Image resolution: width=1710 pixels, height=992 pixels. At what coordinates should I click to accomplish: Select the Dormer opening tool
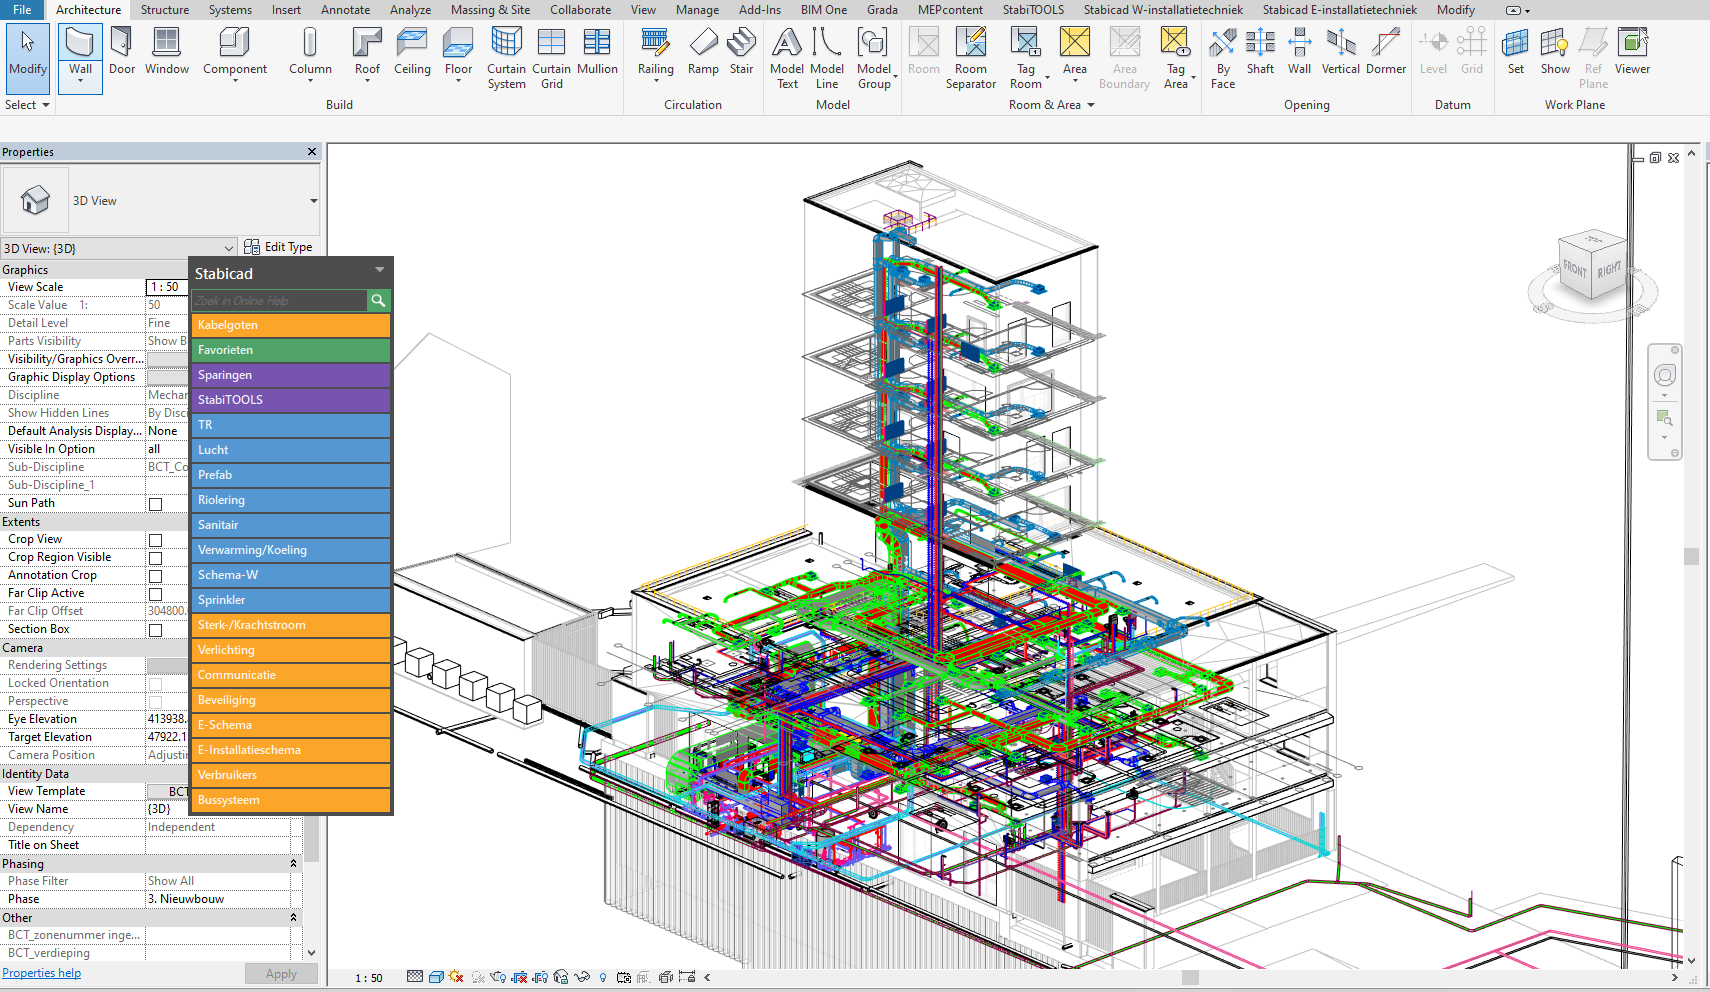(x=1386, y=52)
